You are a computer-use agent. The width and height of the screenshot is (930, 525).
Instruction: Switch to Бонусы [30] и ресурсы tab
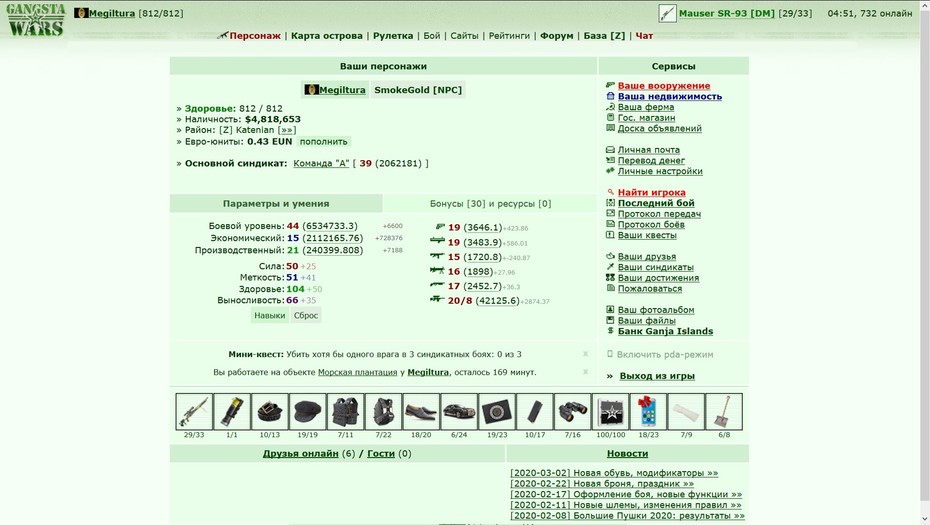tap(491, 203)
